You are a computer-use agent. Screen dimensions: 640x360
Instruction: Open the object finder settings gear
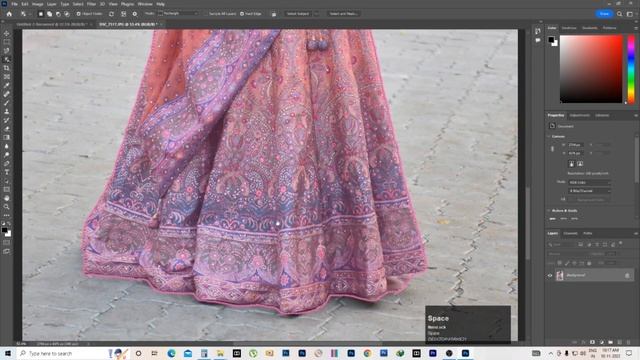(x=135, y=14)
